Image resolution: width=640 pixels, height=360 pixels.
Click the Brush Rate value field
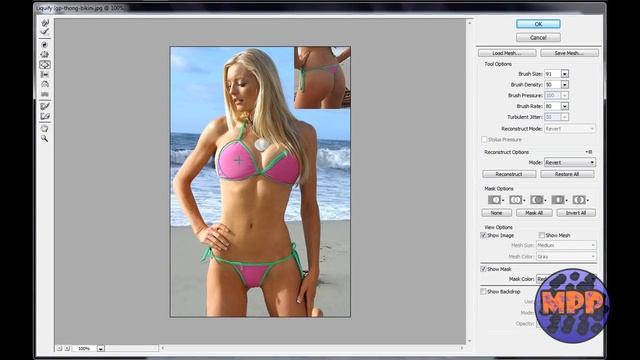click(552, 106)
